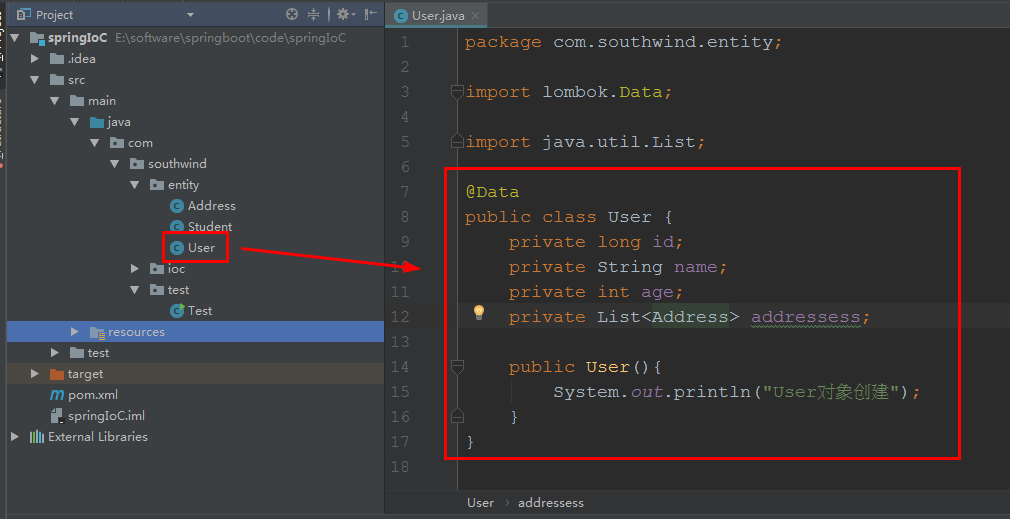Screen dimensions: 1010x519
Task: Expand the .idea folder arrow
Action: click(x=35, y=59)
